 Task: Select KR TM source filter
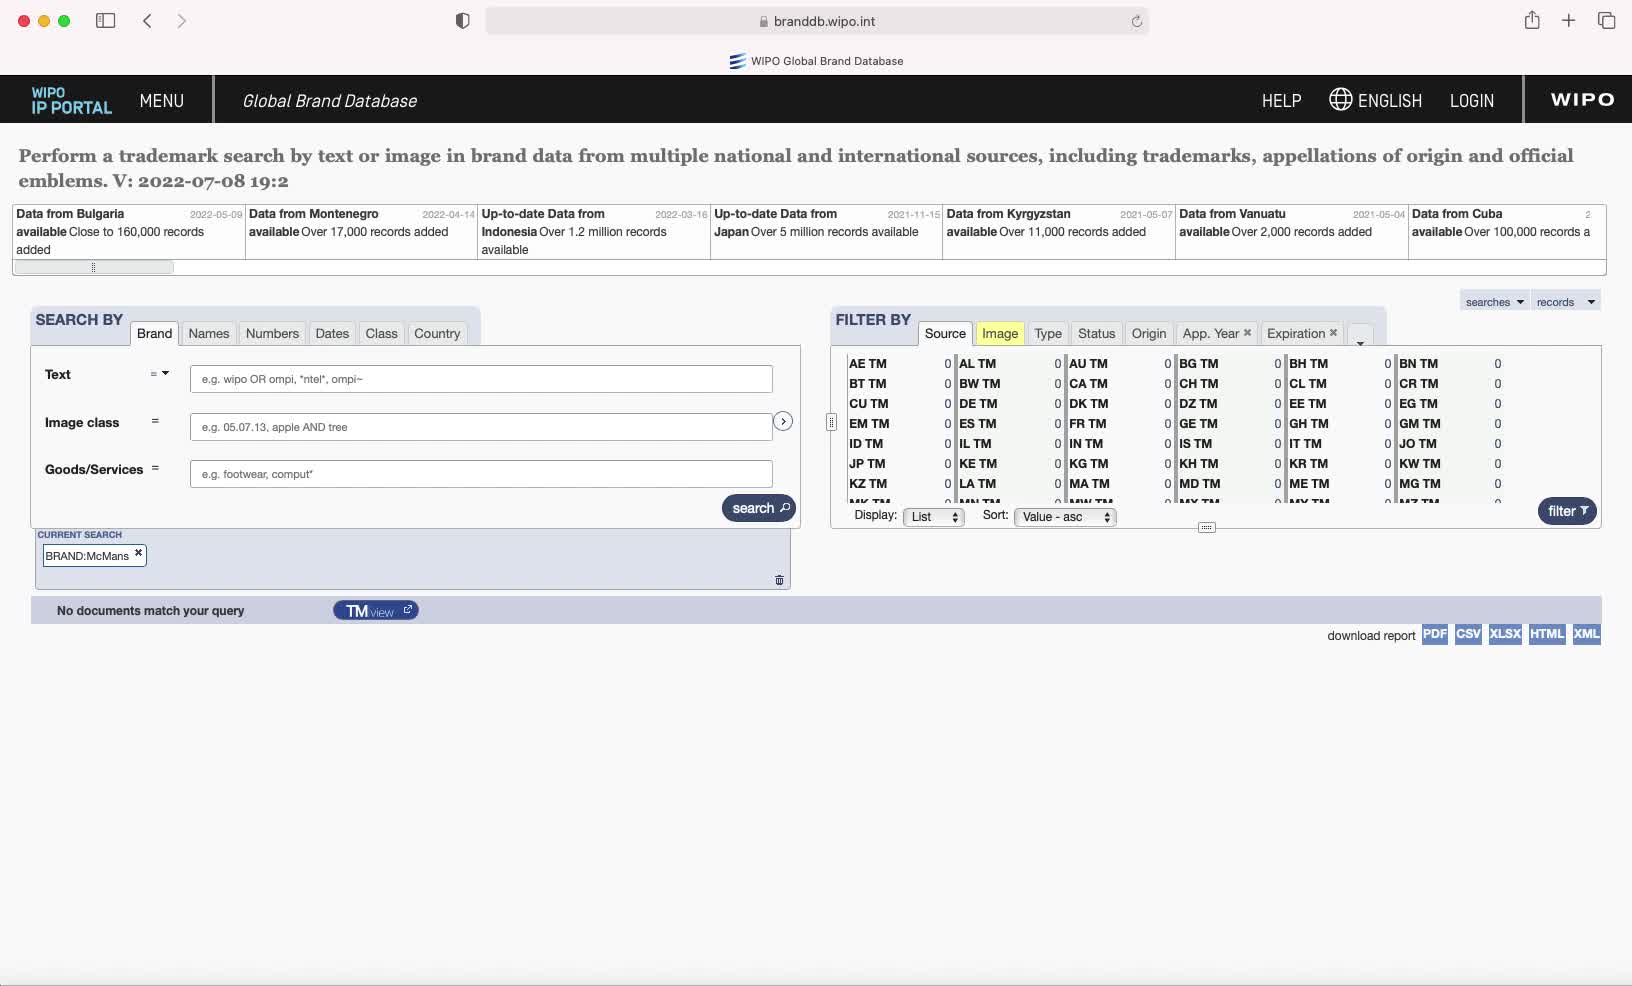tap(1308, 464)
